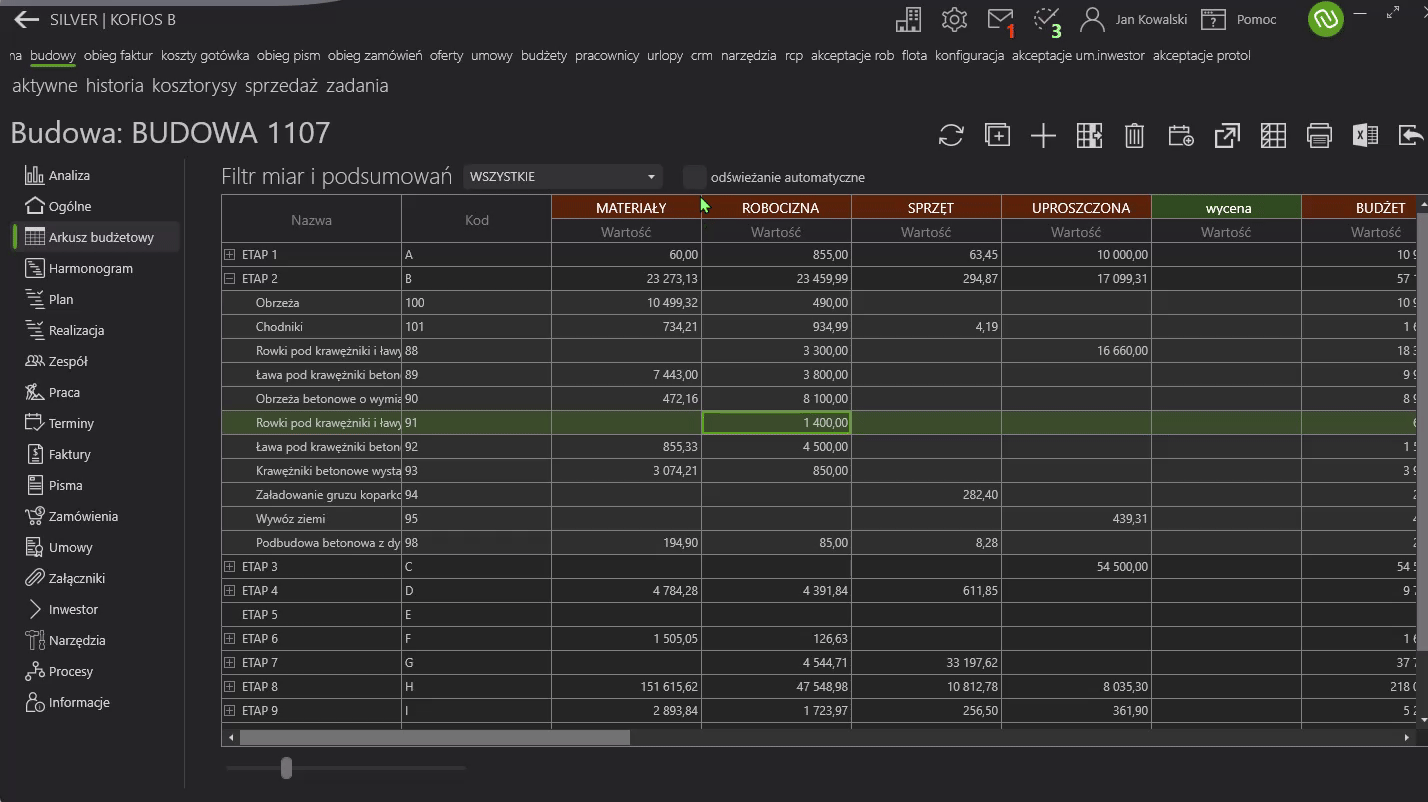Screen dimensions: 1428x802
Task: Expand ETAP 9 row
Action: (229, 711)
